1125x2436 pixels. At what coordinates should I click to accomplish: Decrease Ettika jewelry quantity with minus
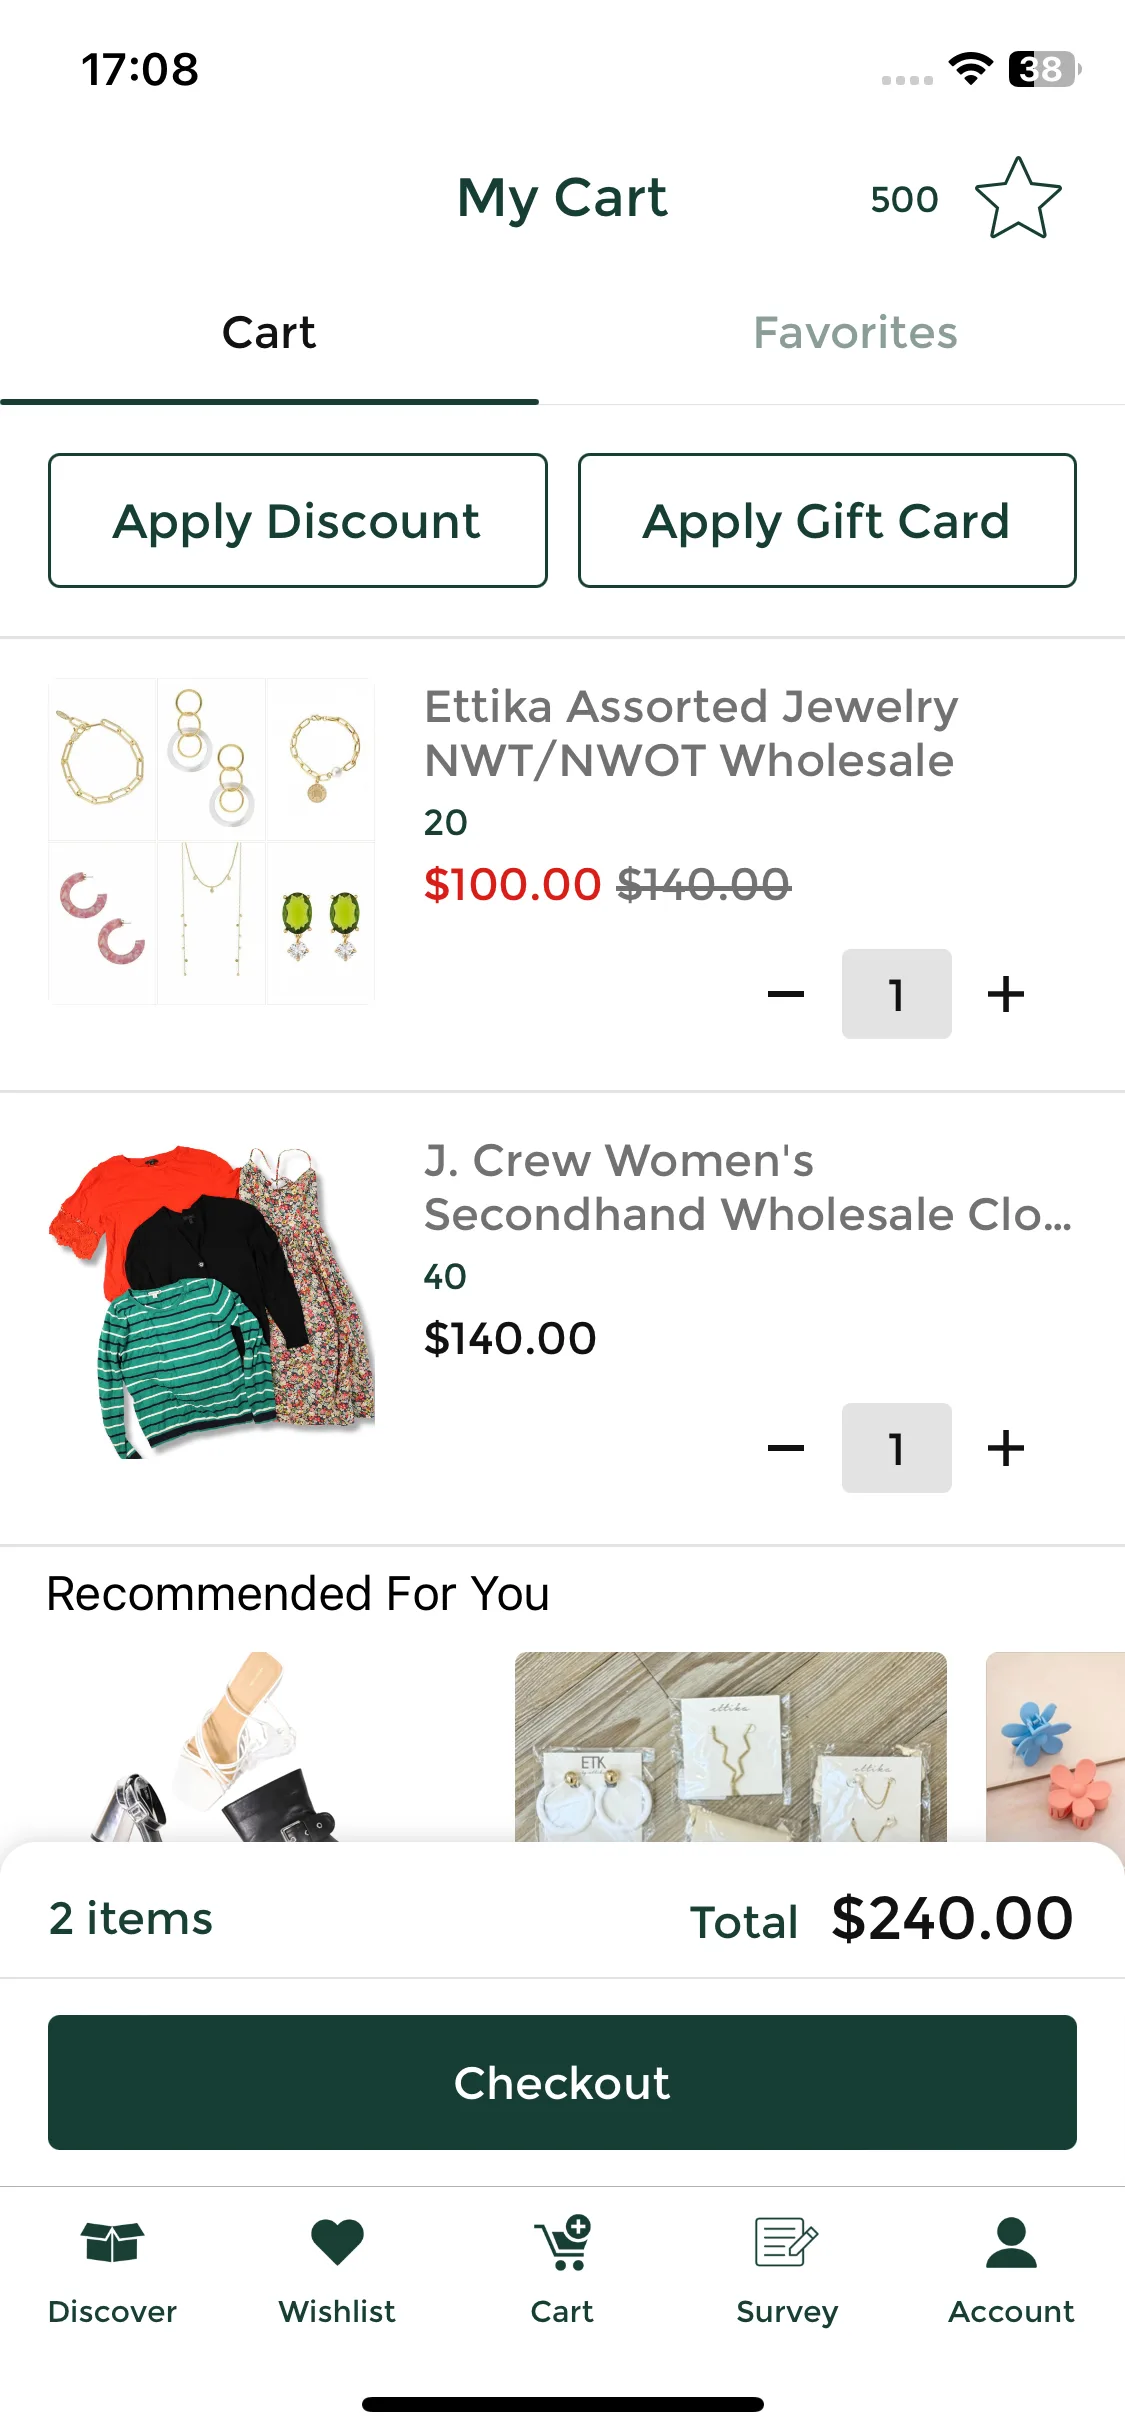(x=786, y=994)
